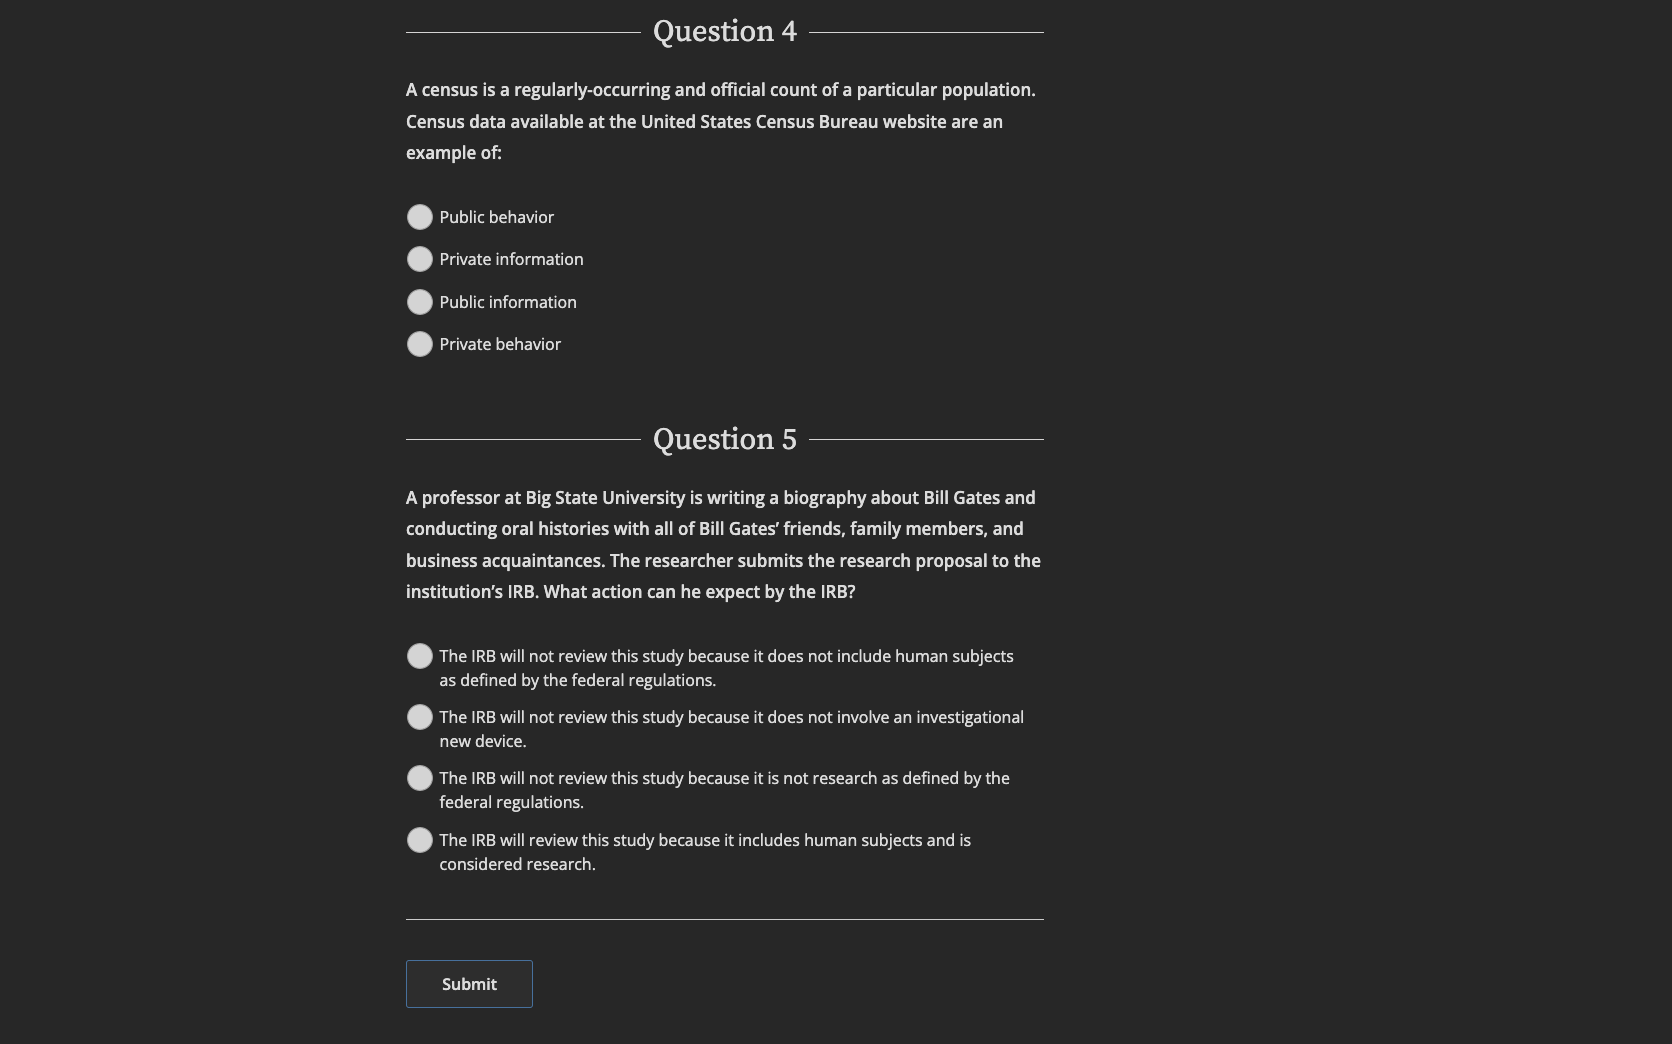Click the Question 4 census description text
Image resolution: width=1672 pixels, height=1044 pixels.
tap(720, 120)
